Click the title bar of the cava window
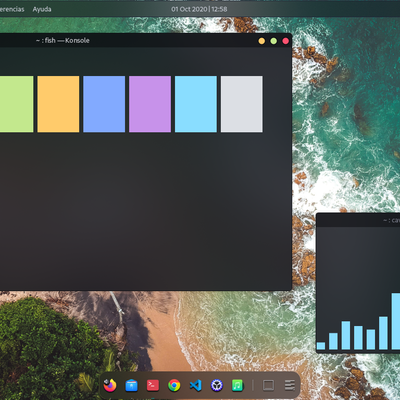 358,220
